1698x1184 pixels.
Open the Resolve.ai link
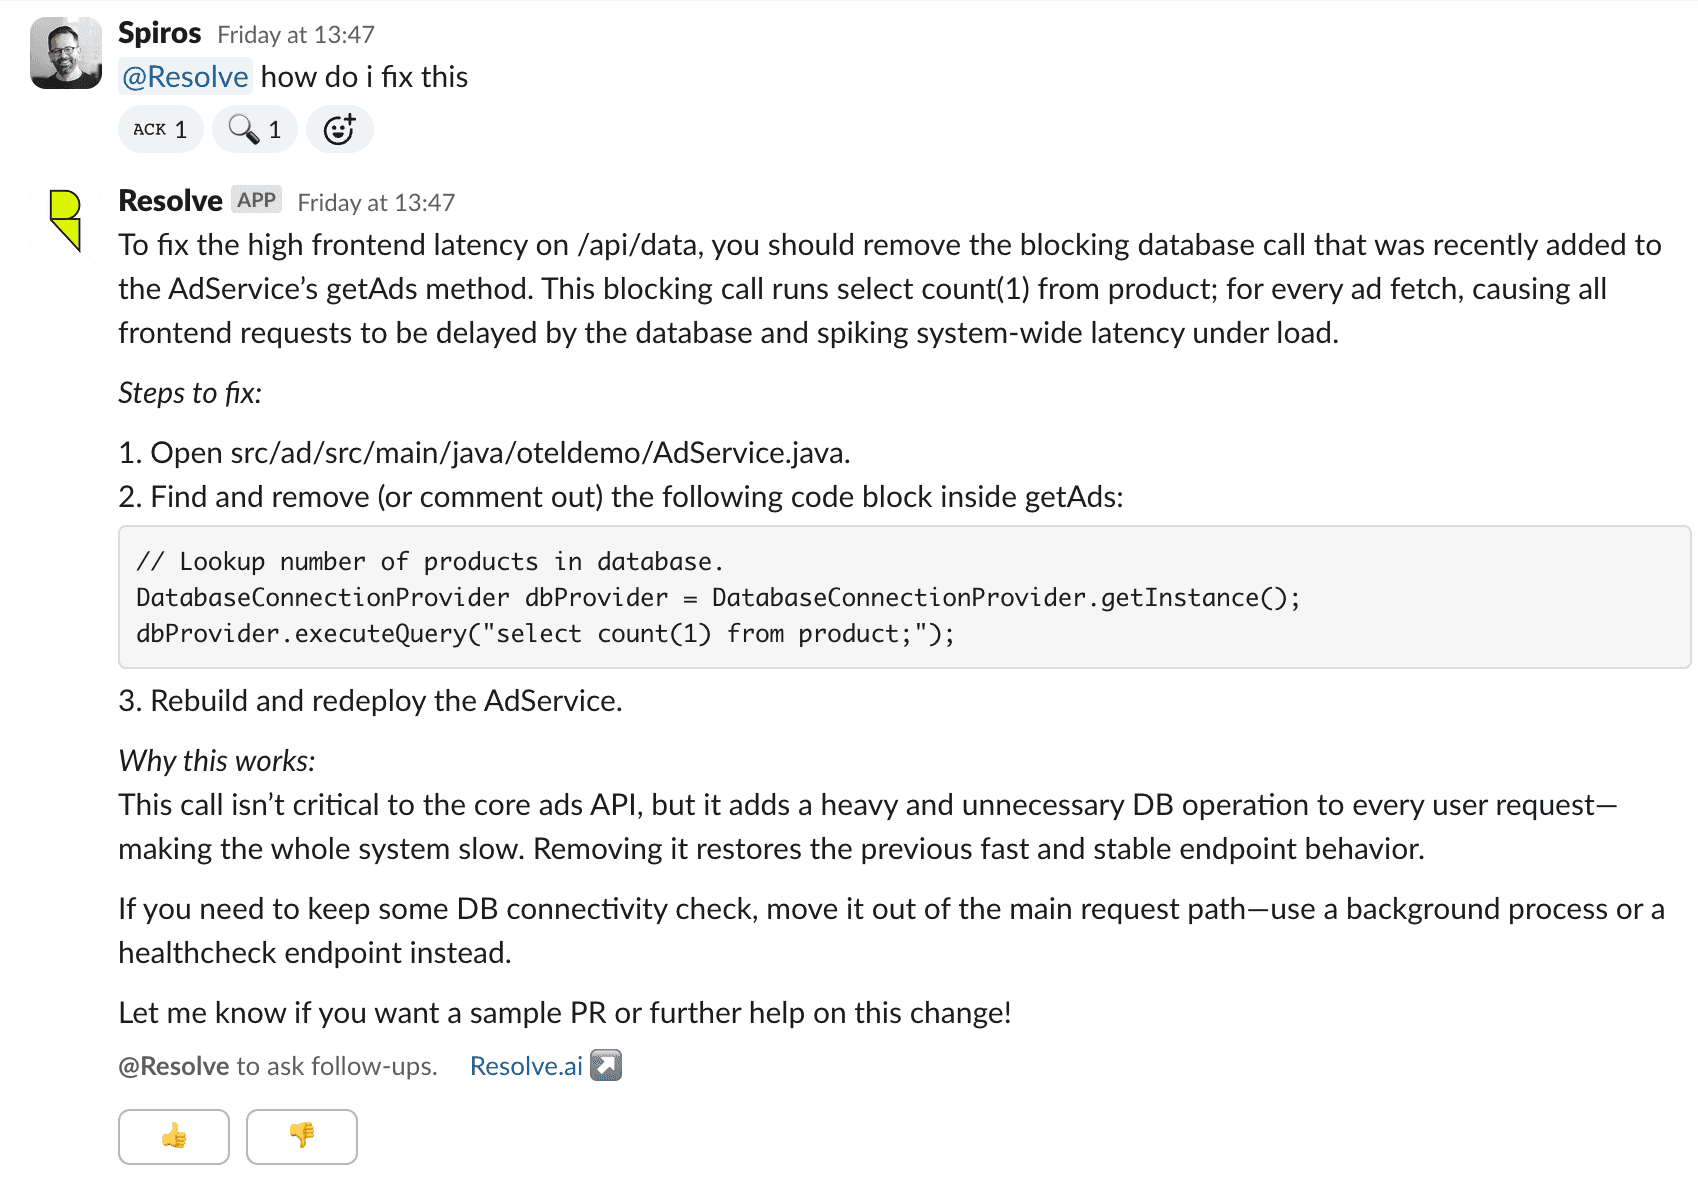click(526, 1066)
